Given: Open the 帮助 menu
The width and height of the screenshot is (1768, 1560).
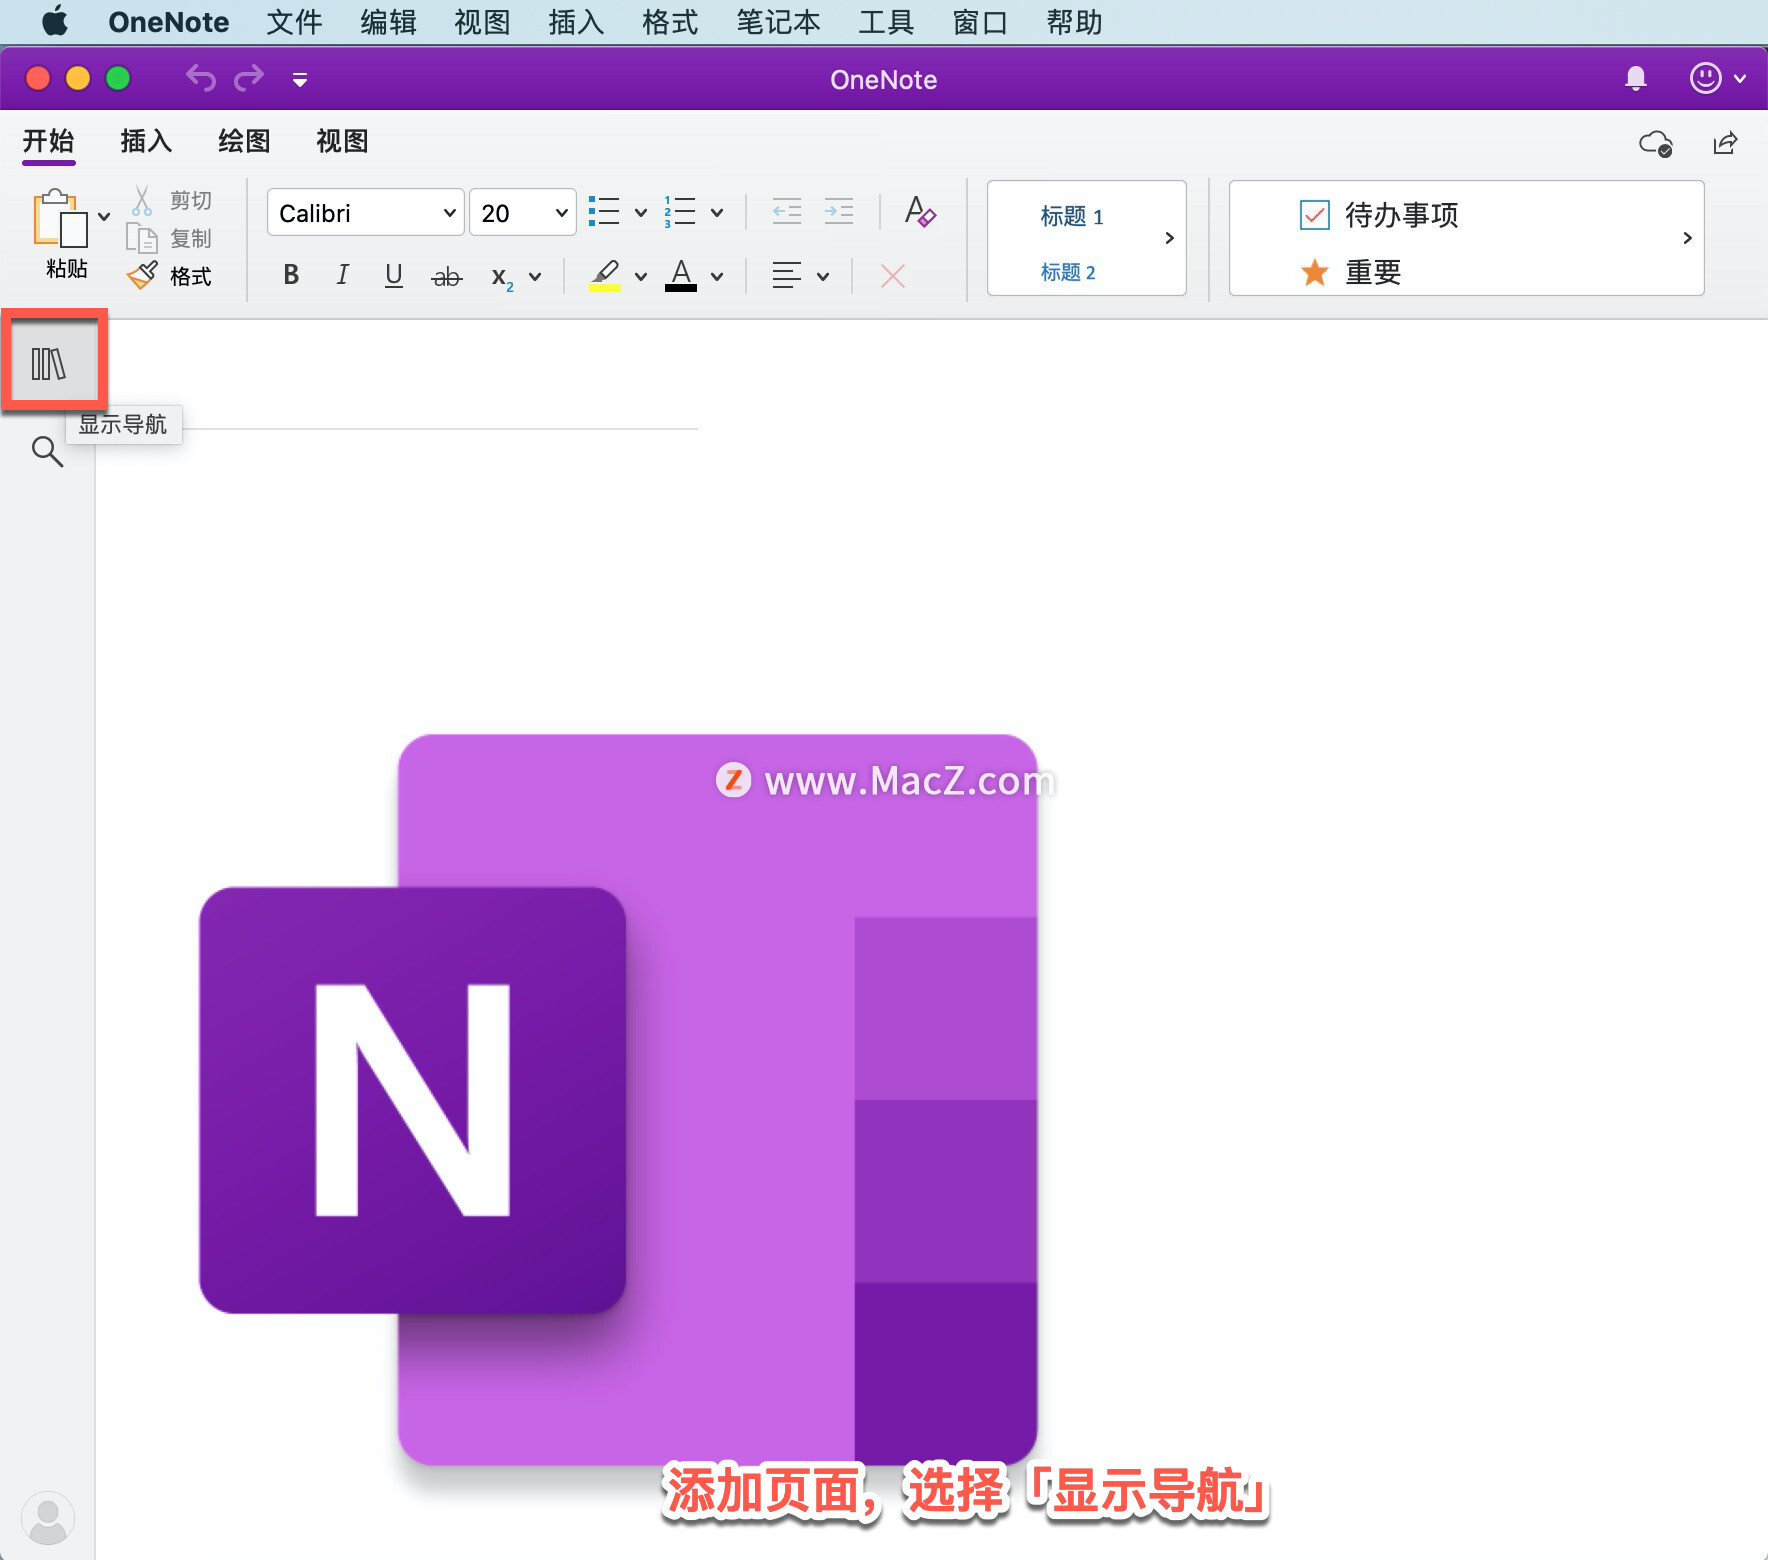Looking at the screenshot, I should [x=1074, y=22].
